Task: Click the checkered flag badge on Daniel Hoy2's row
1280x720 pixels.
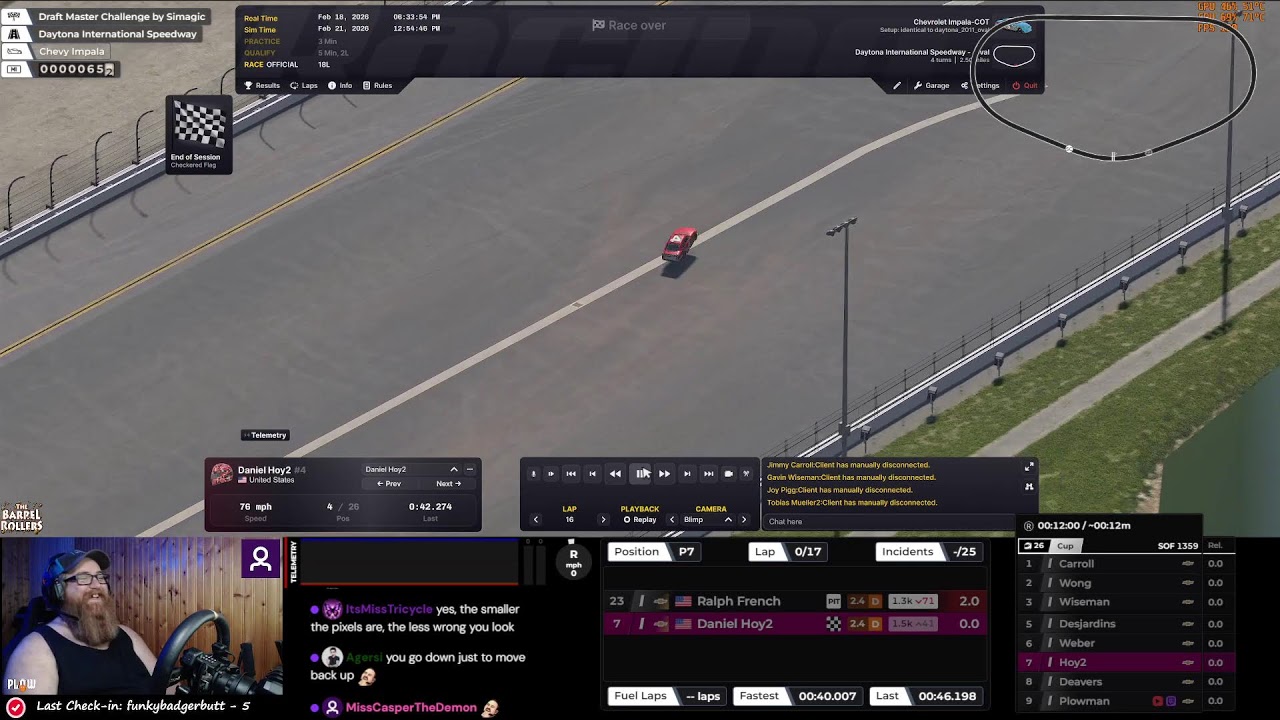Action: 834,624
